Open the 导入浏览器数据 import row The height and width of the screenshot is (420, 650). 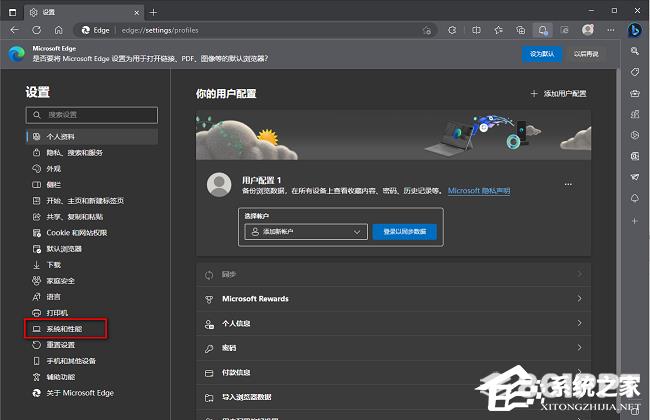(393, 397)
